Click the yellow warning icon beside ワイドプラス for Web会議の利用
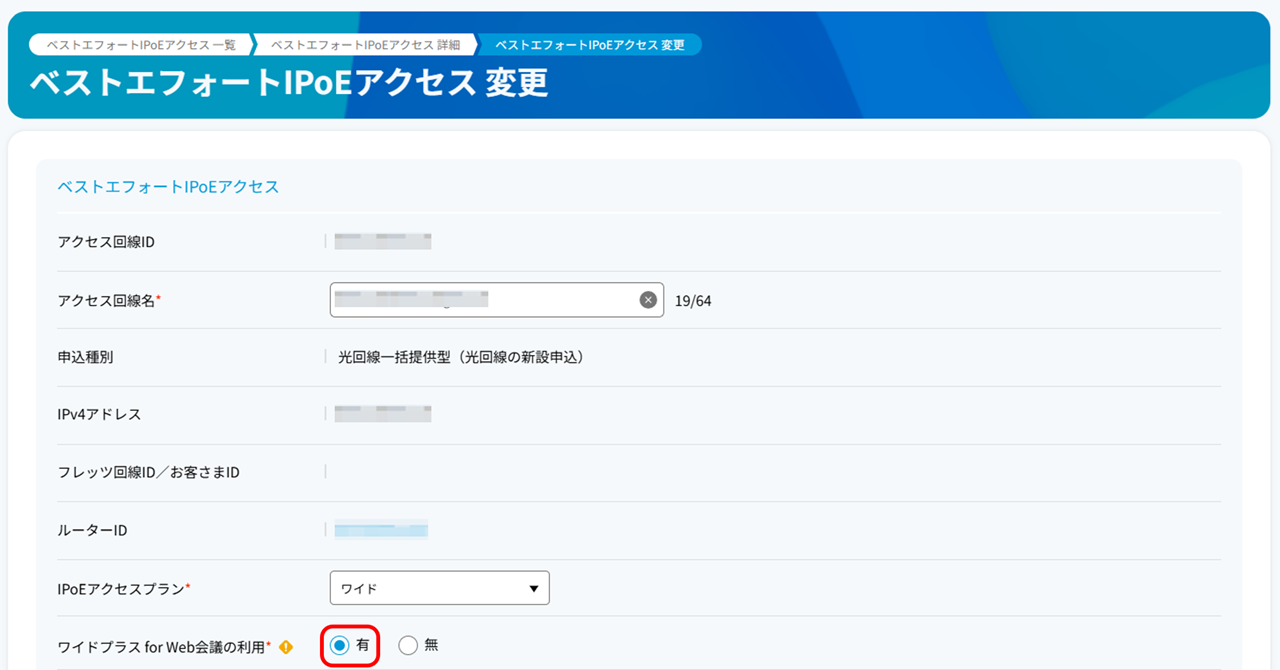The image size is (1280, 670). coord(286,647)
